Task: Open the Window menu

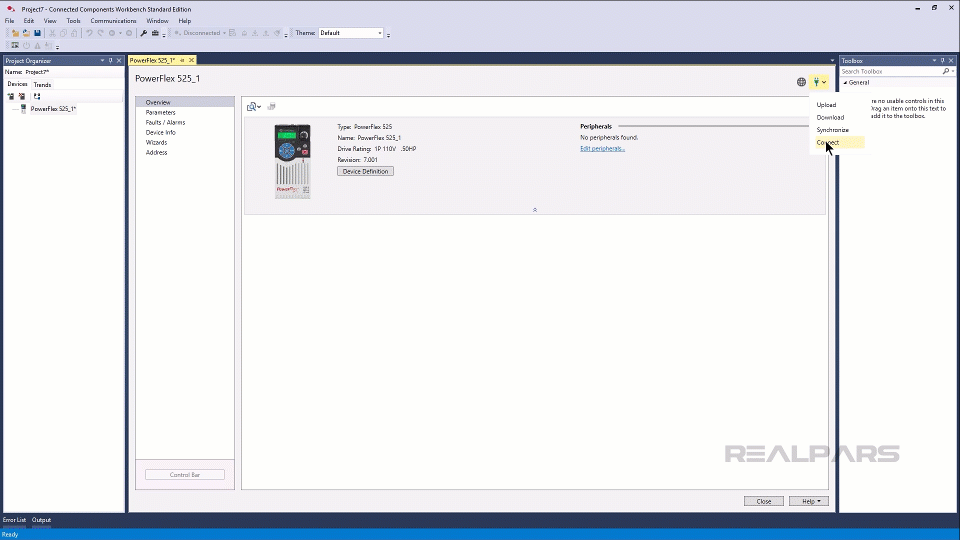Action: coord(157,21)
